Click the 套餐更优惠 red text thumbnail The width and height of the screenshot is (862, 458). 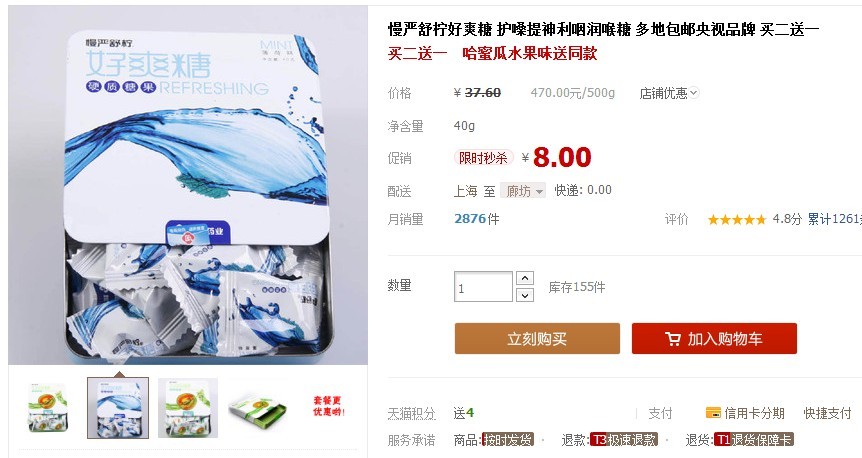coord(329,407)
